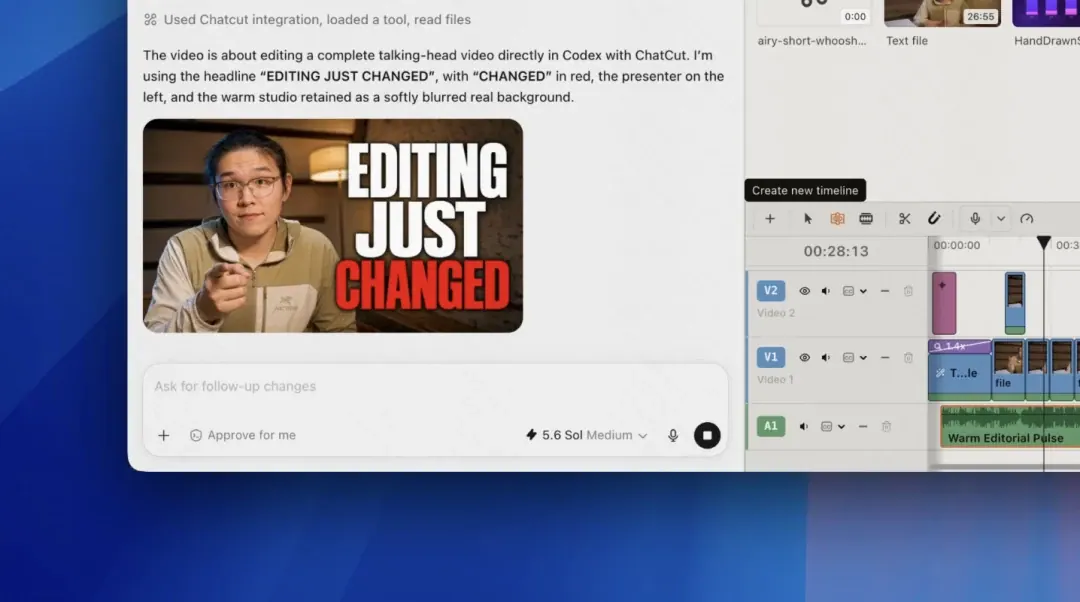Click the 1.4x speed bar on V1
This screenshot has height=602, width=1080.
[x=959, y=346]
